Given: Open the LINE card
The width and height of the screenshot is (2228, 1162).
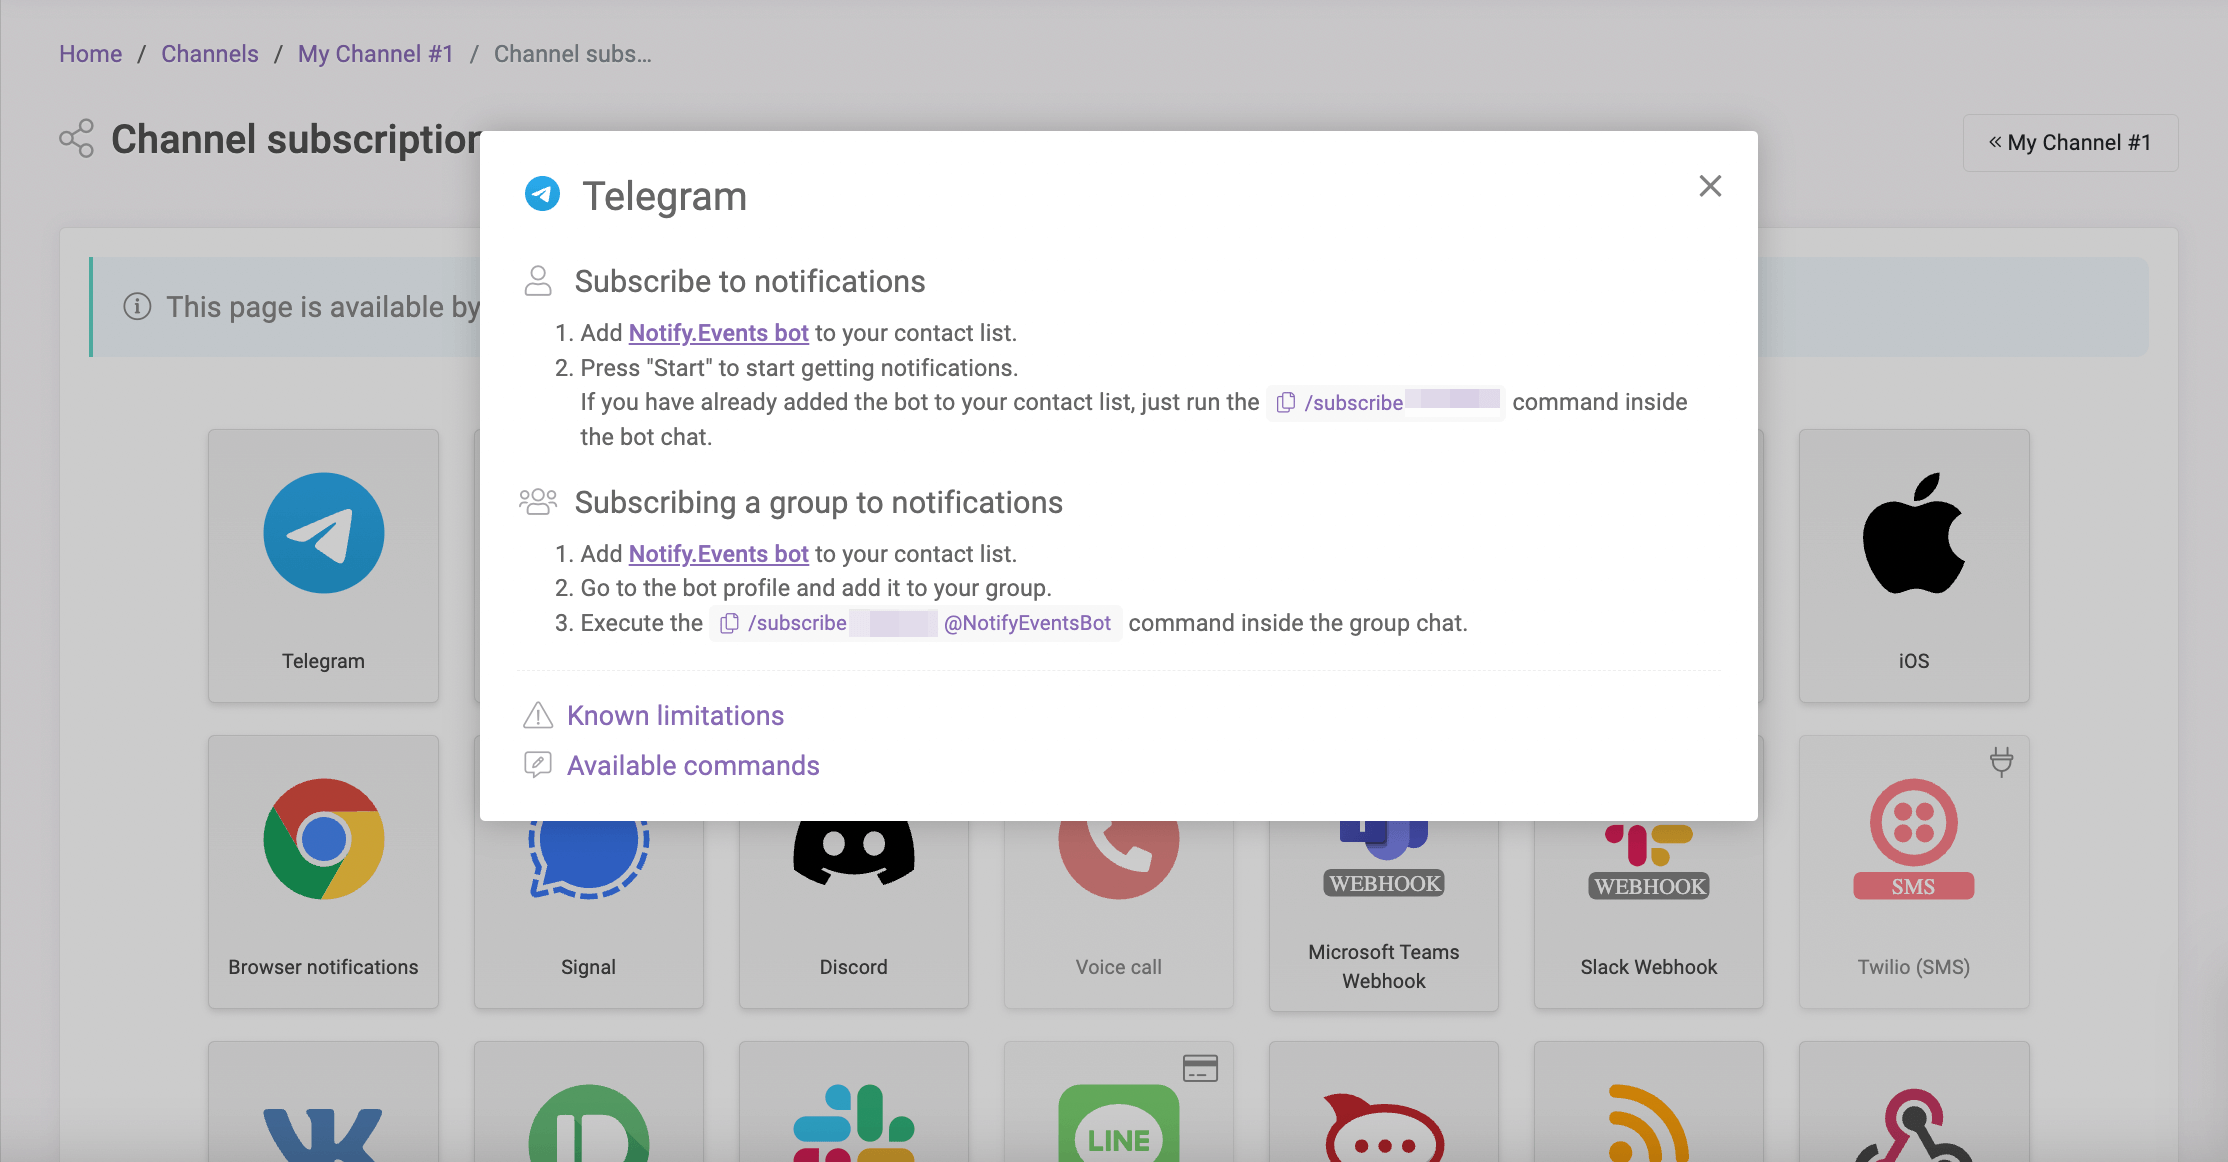Looking at the screenshot, I should click(1118, 1102).
